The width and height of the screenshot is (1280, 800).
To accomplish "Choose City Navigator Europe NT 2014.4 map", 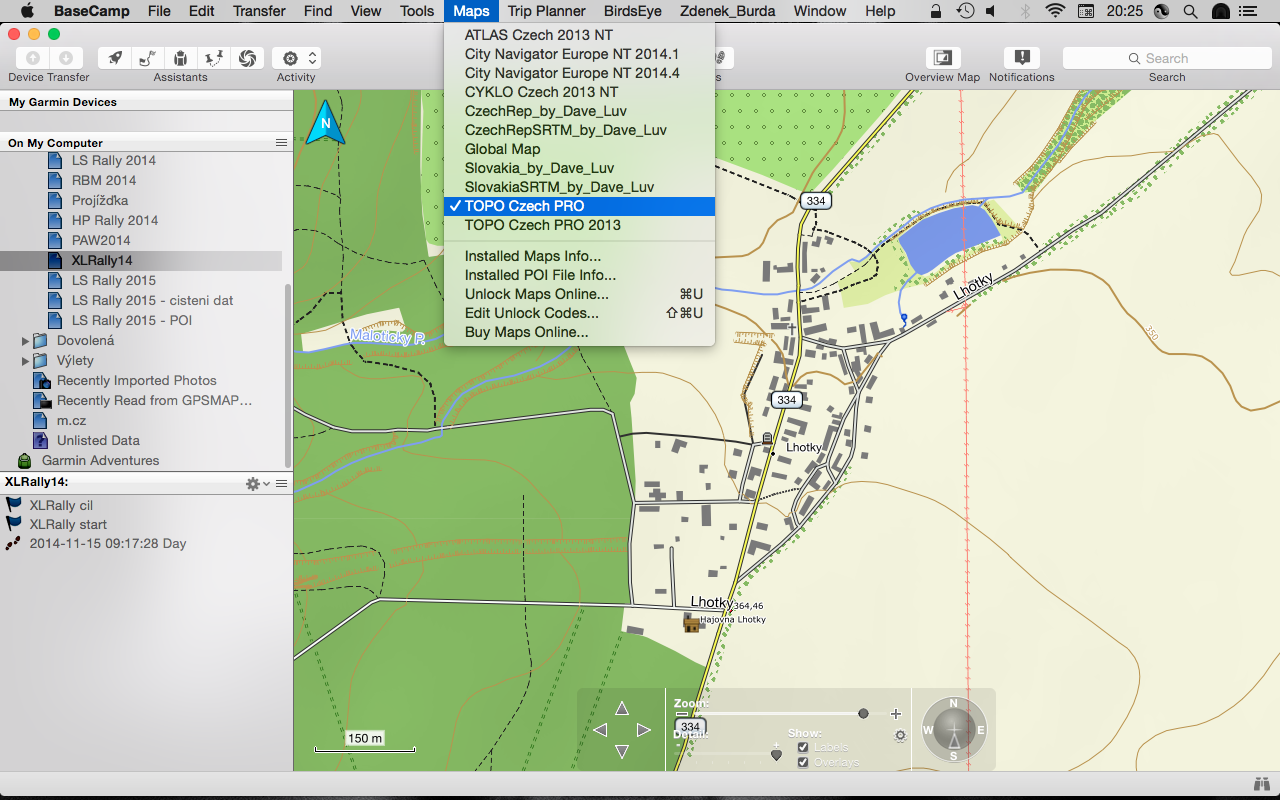I will click(x=580, y=73).
